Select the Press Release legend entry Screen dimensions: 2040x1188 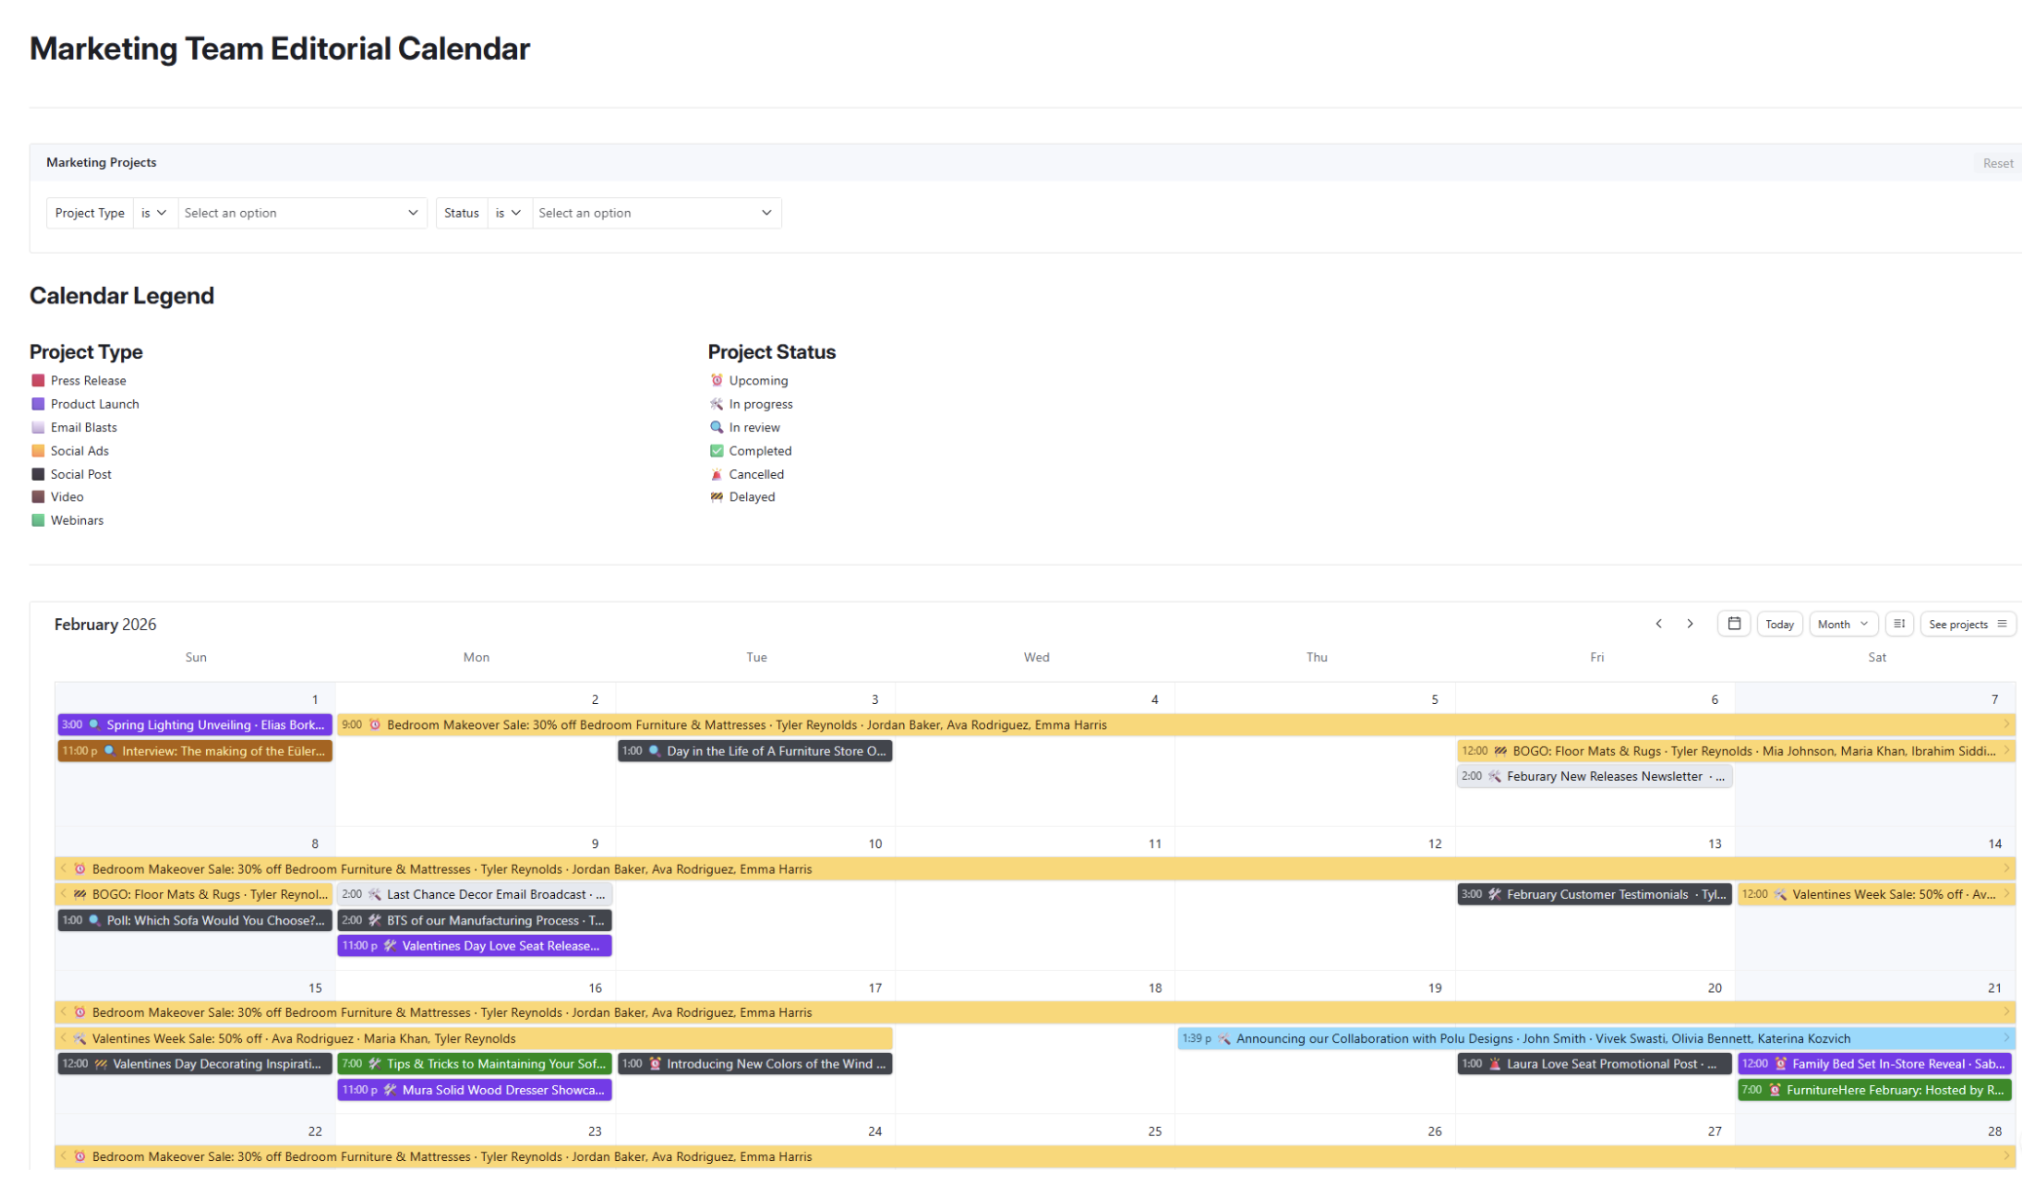(87, 380)
